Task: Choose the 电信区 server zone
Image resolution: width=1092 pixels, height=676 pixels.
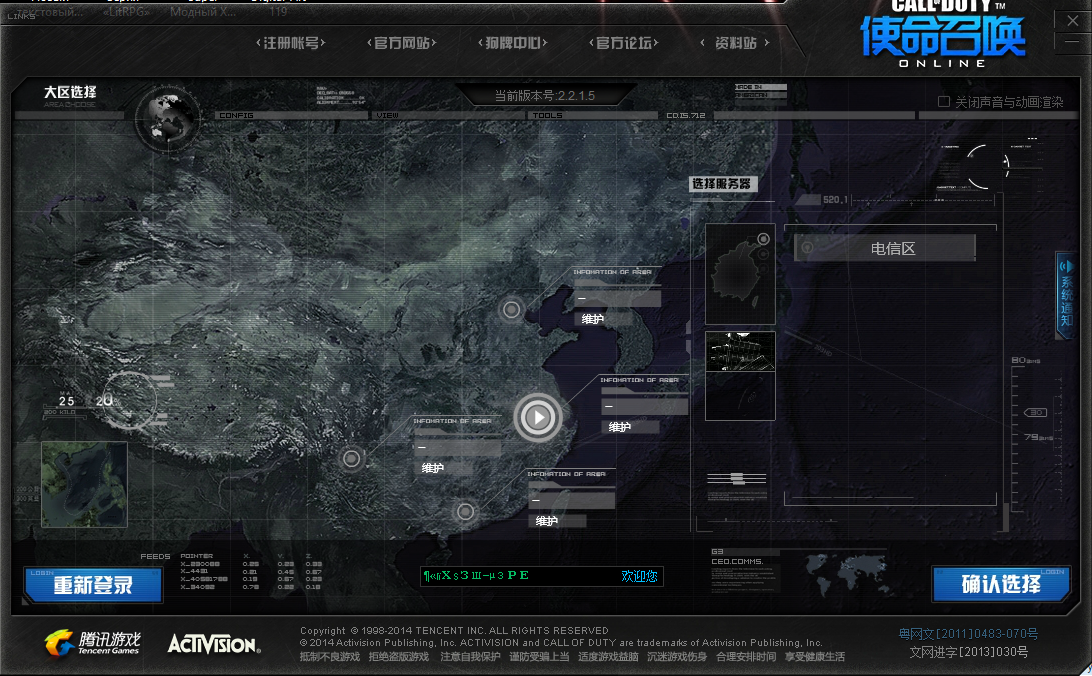Action: [x=884, y=248]
